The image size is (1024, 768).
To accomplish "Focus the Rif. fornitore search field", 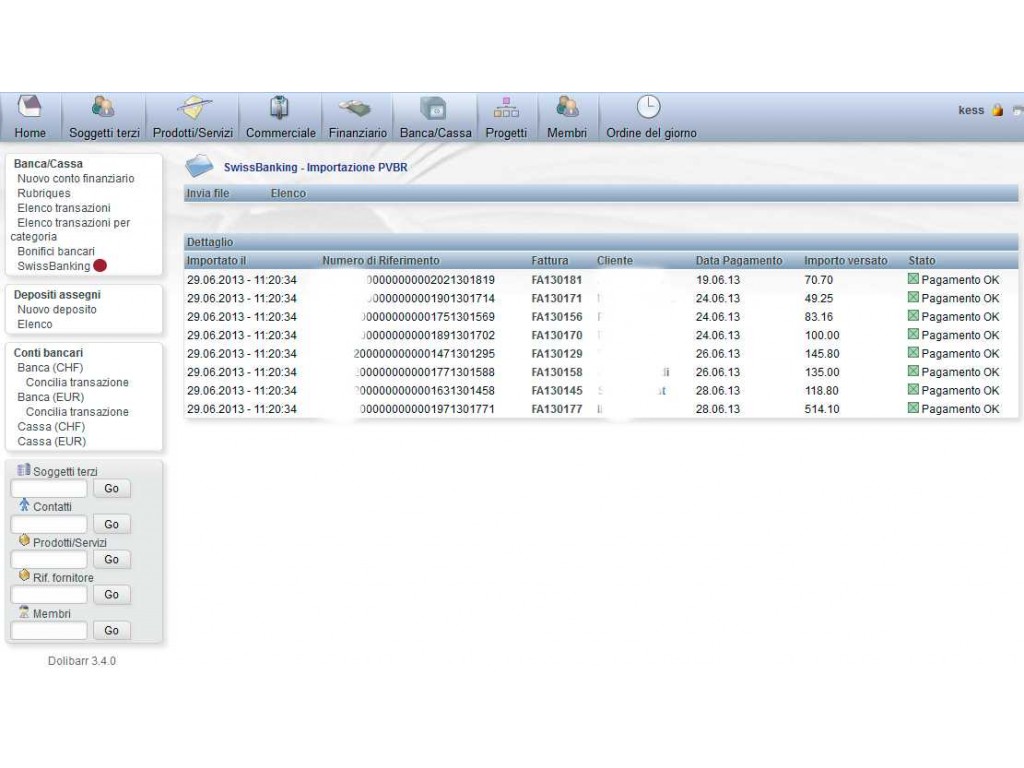I will point(49,595).
